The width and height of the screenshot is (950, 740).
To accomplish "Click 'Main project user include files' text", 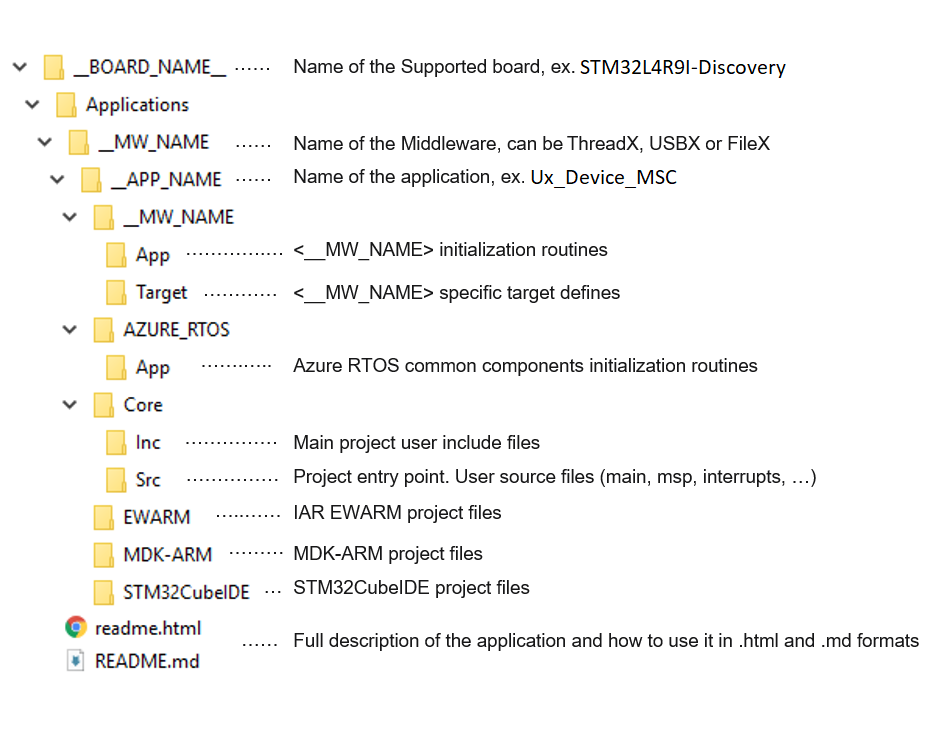I will point(416,443).
